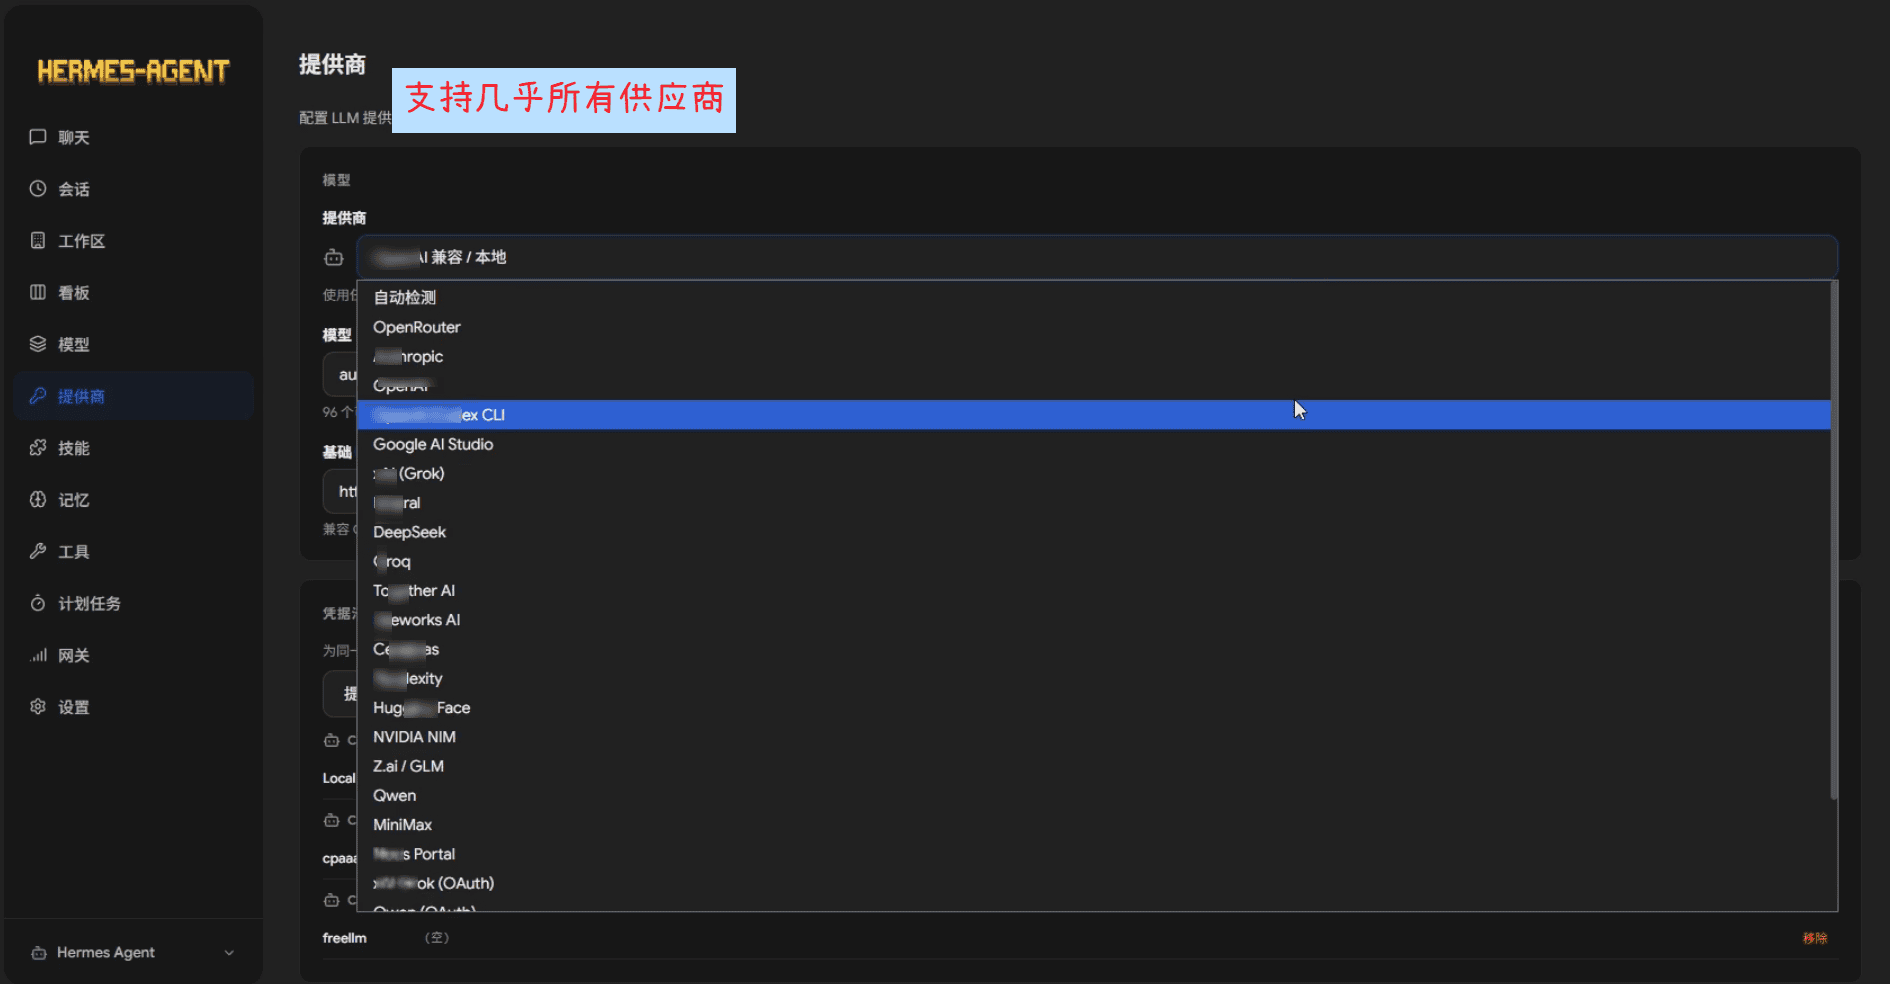The width and height of the screenshot is (1890, 984).
Task: Choose the provider ending in 'ropic'
Action: coord(1094,356)
